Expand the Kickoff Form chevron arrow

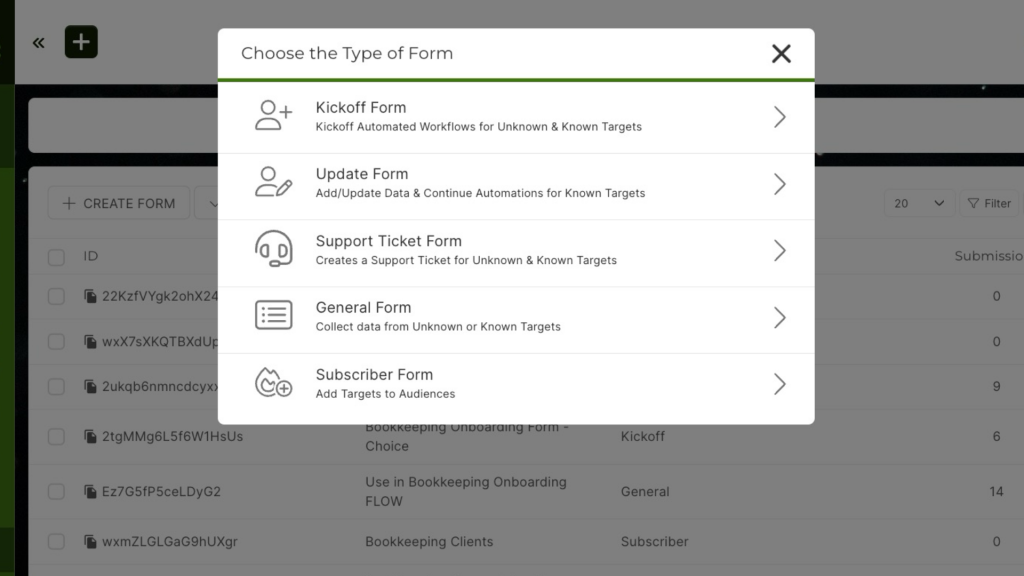point(779,117)
